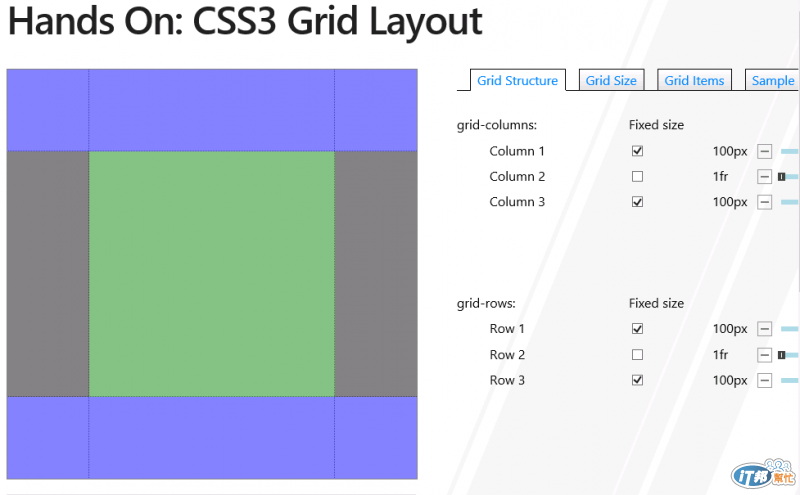
Task: Click the minus button for Column 3
Action: [x=764, y=202]
